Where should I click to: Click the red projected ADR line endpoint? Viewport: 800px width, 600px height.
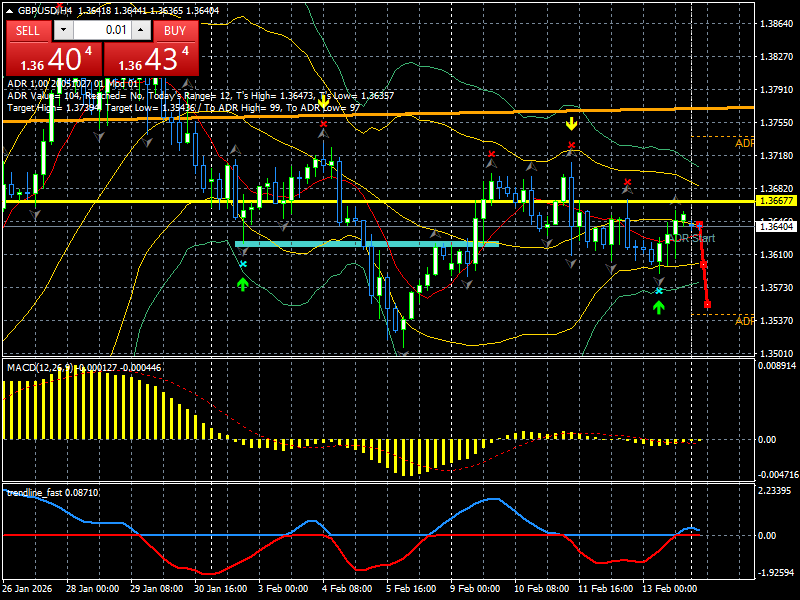point(707,305)
